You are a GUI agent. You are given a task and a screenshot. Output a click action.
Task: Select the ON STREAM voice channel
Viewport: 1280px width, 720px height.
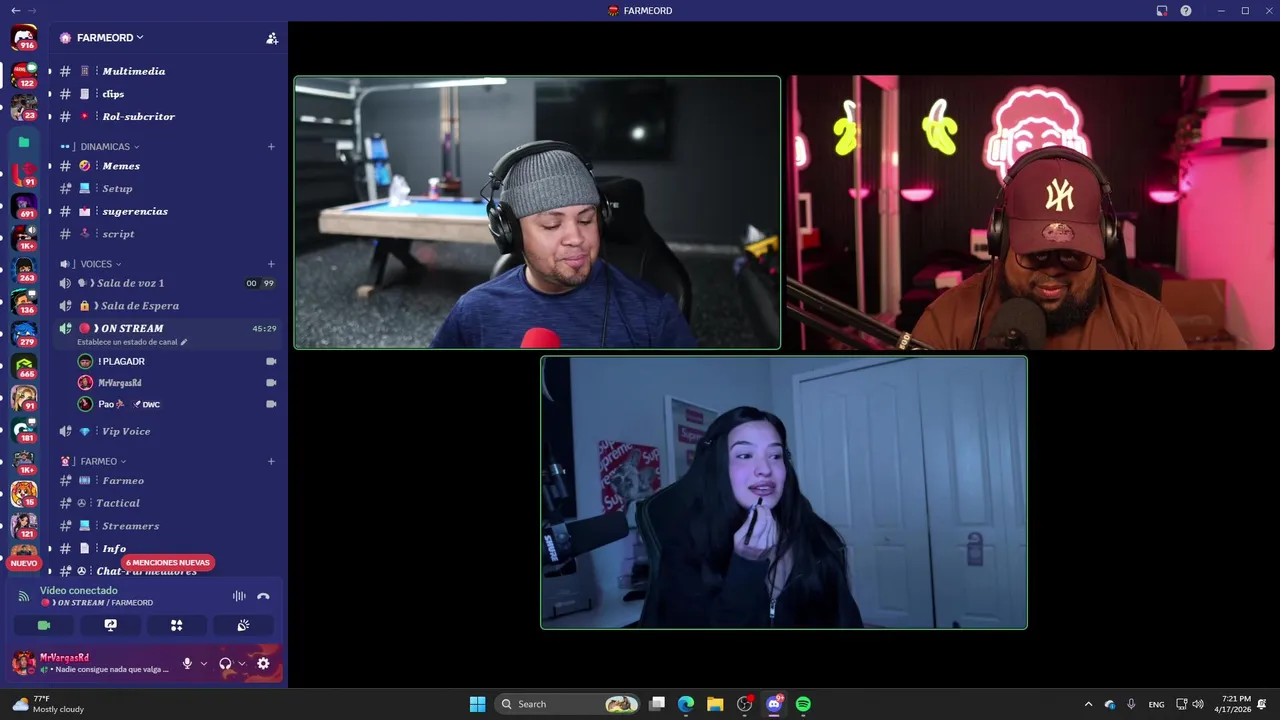[167, 328]
